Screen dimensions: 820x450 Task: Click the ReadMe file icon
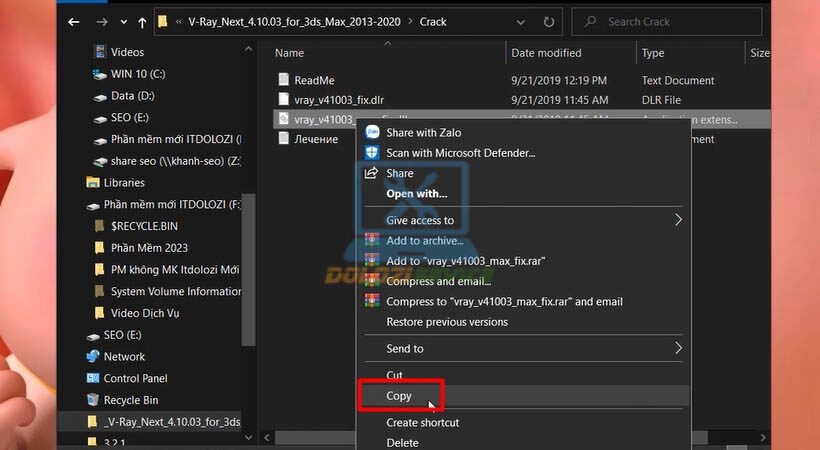point(283,80)
